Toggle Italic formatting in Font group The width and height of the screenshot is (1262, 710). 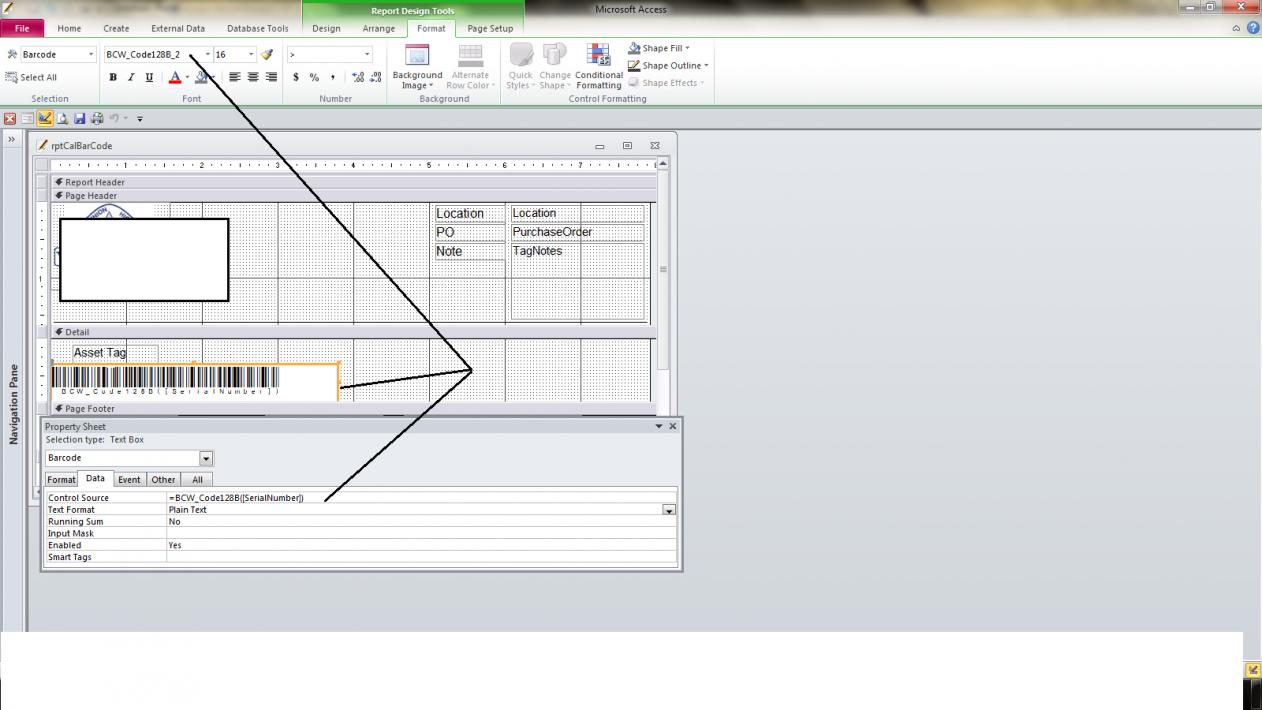point(131,77)
